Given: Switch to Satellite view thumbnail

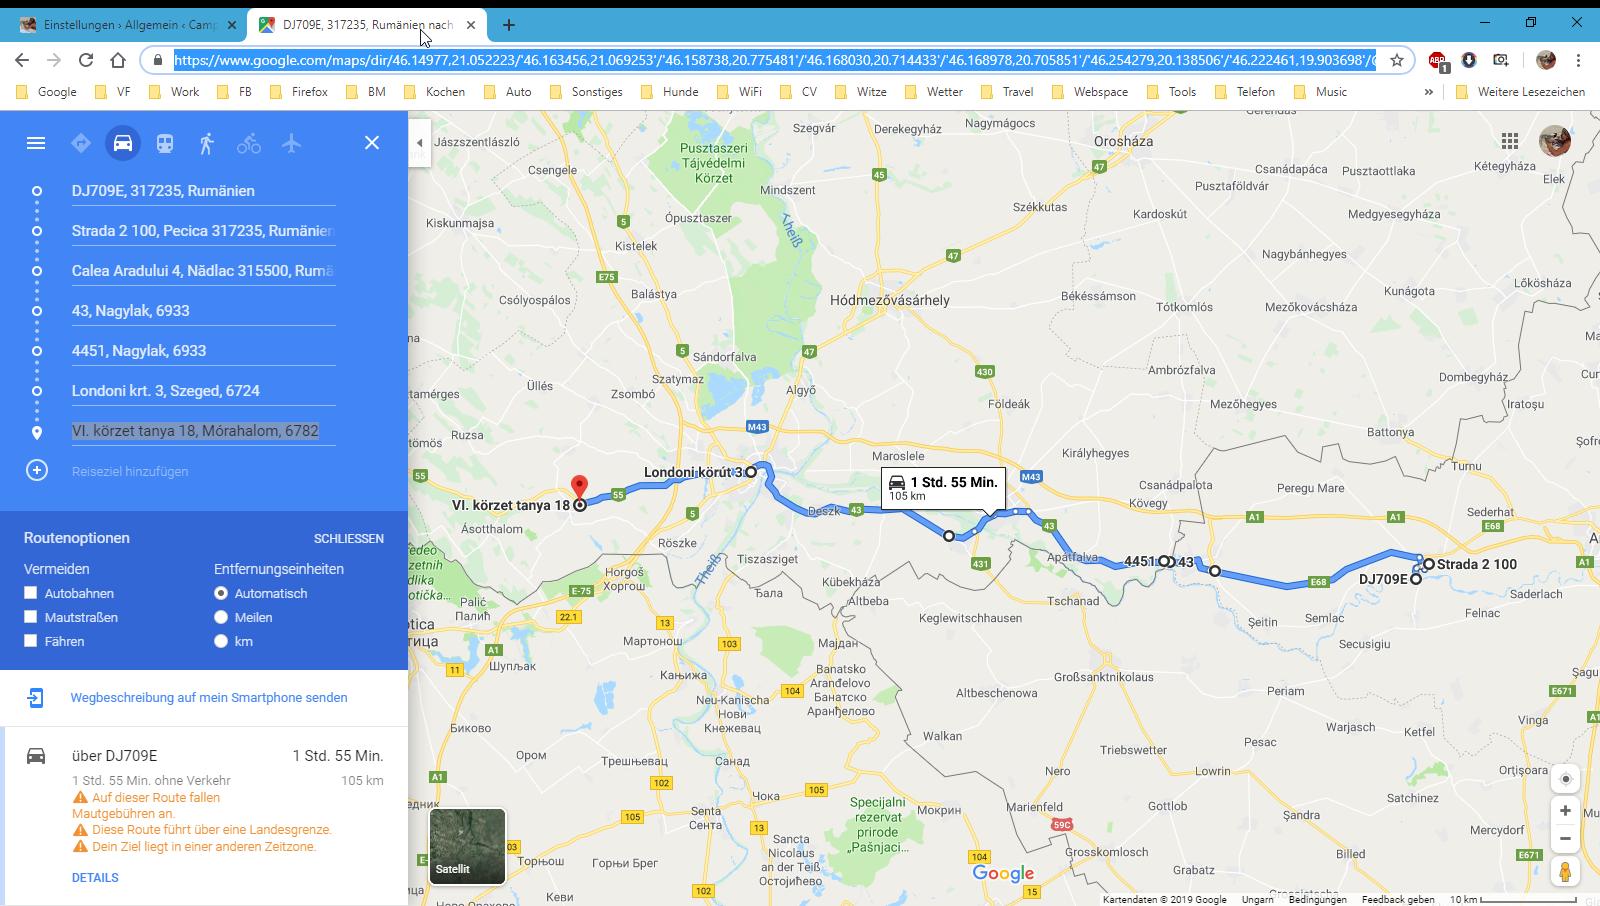Looking at the screenshot, I should [467, 846].
